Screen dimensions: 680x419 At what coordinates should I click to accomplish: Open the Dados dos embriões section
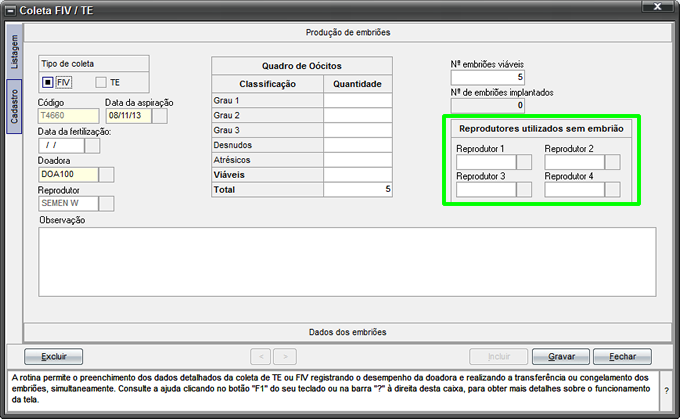(x=348, y=332)
